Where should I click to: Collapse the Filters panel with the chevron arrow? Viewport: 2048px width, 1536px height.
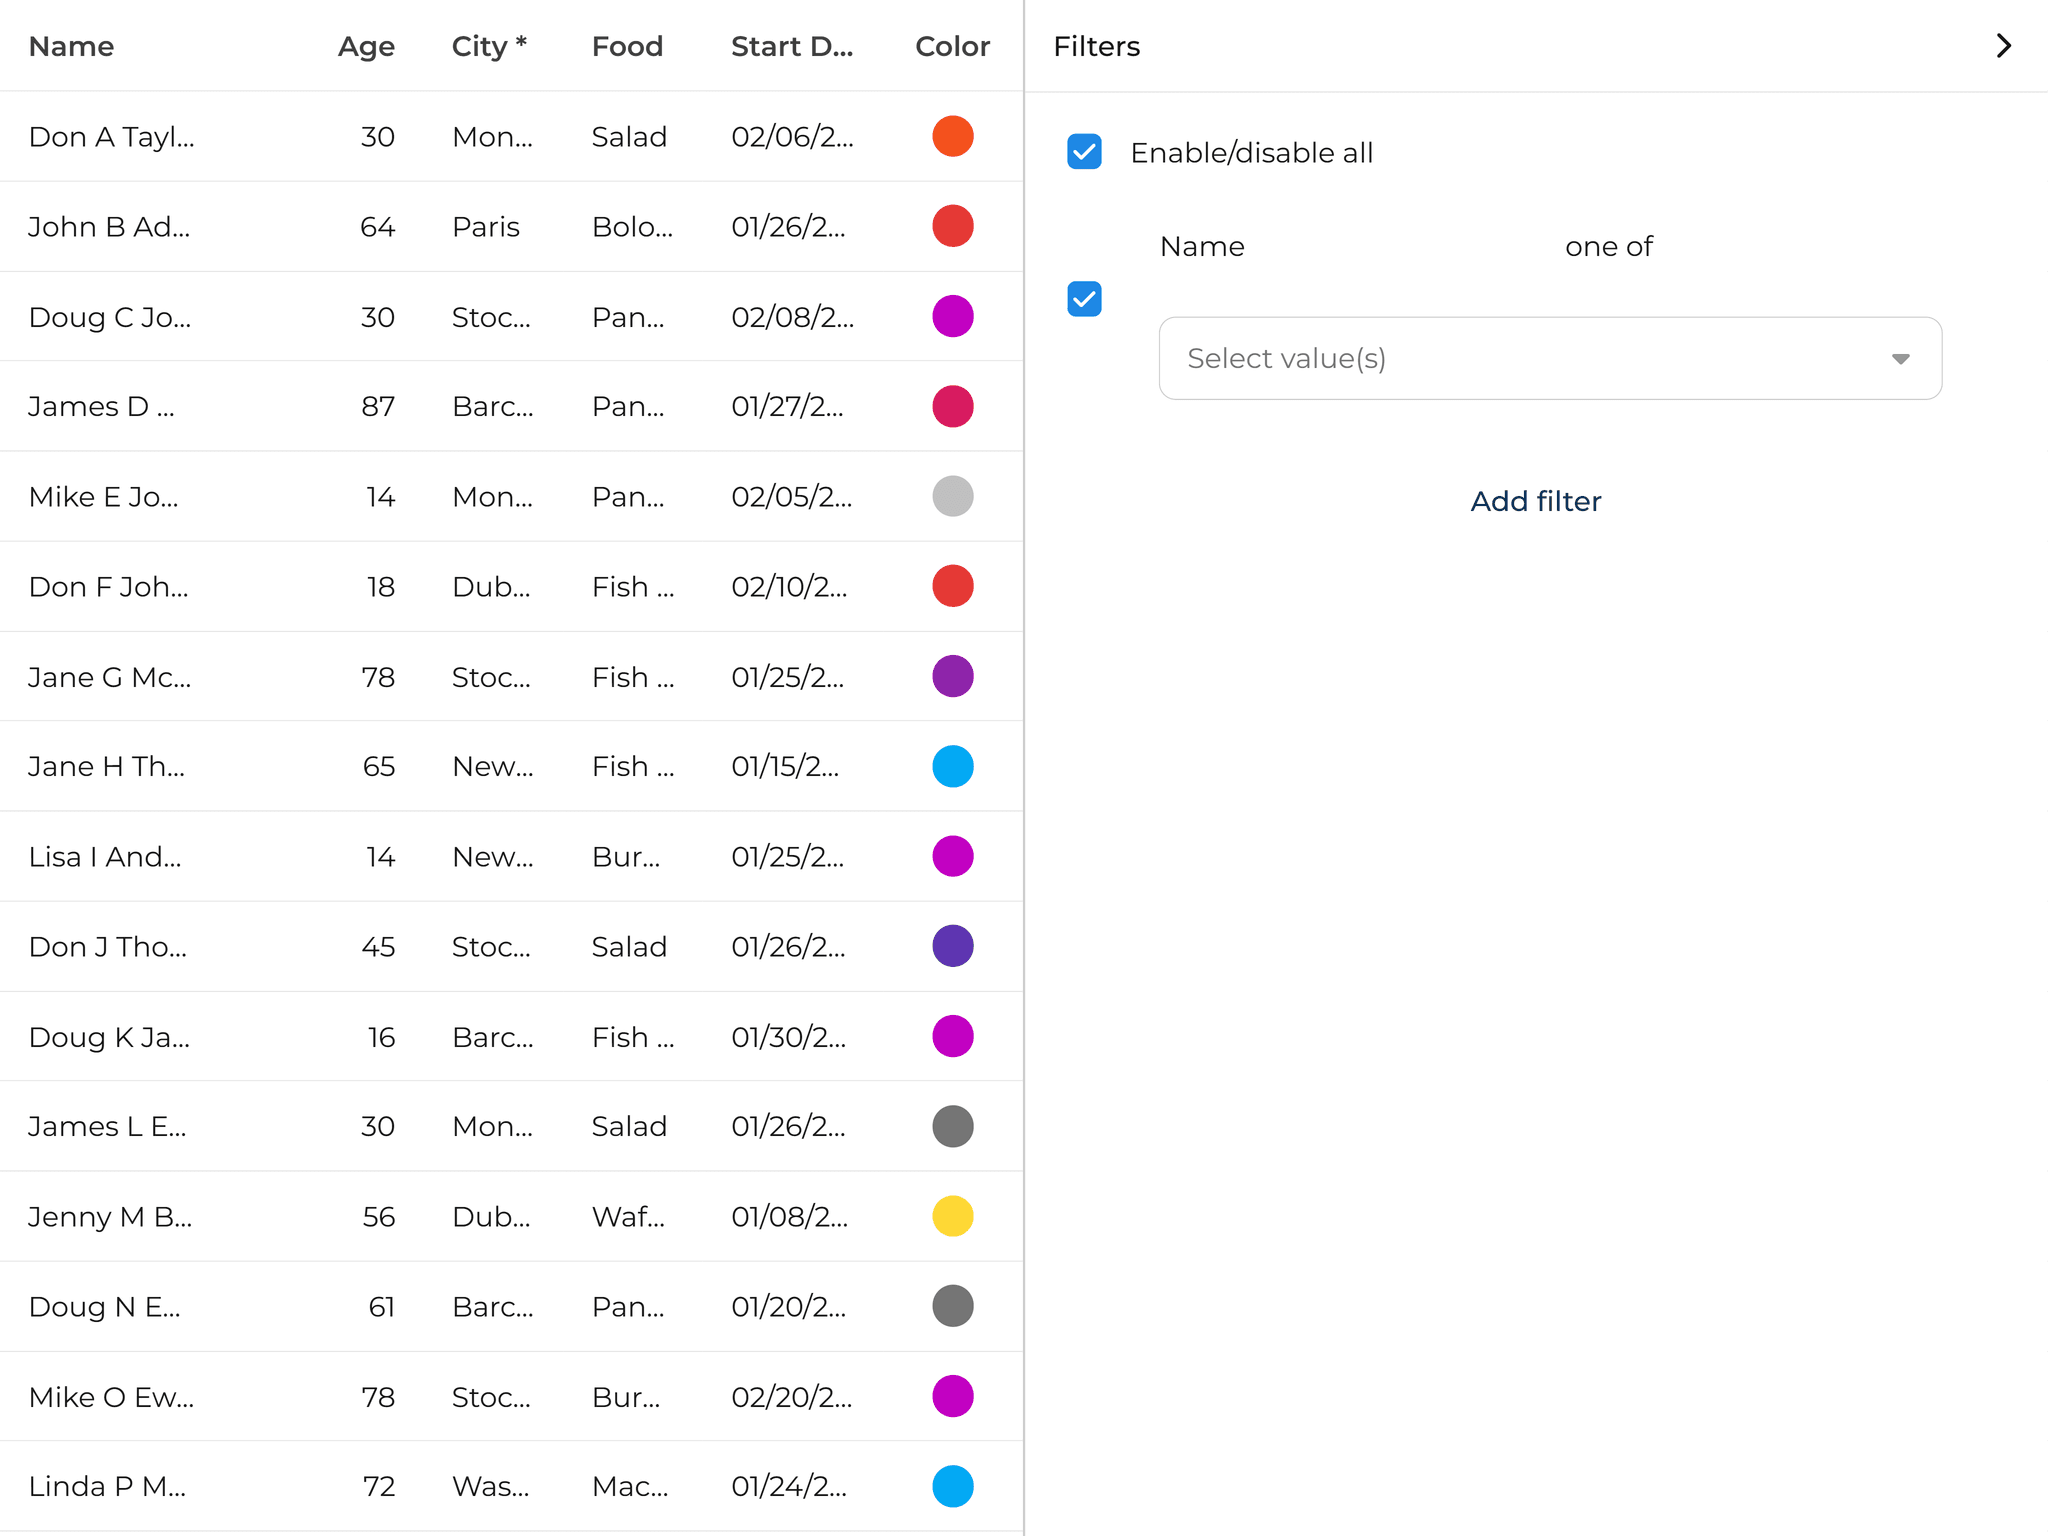(x=2003, y=46)
